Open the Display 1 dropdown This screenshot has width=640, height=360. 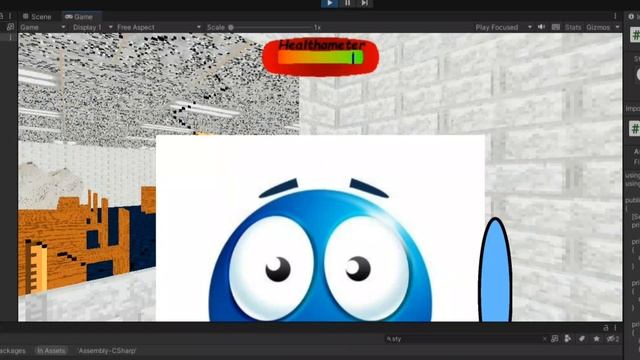pos(92,27)
